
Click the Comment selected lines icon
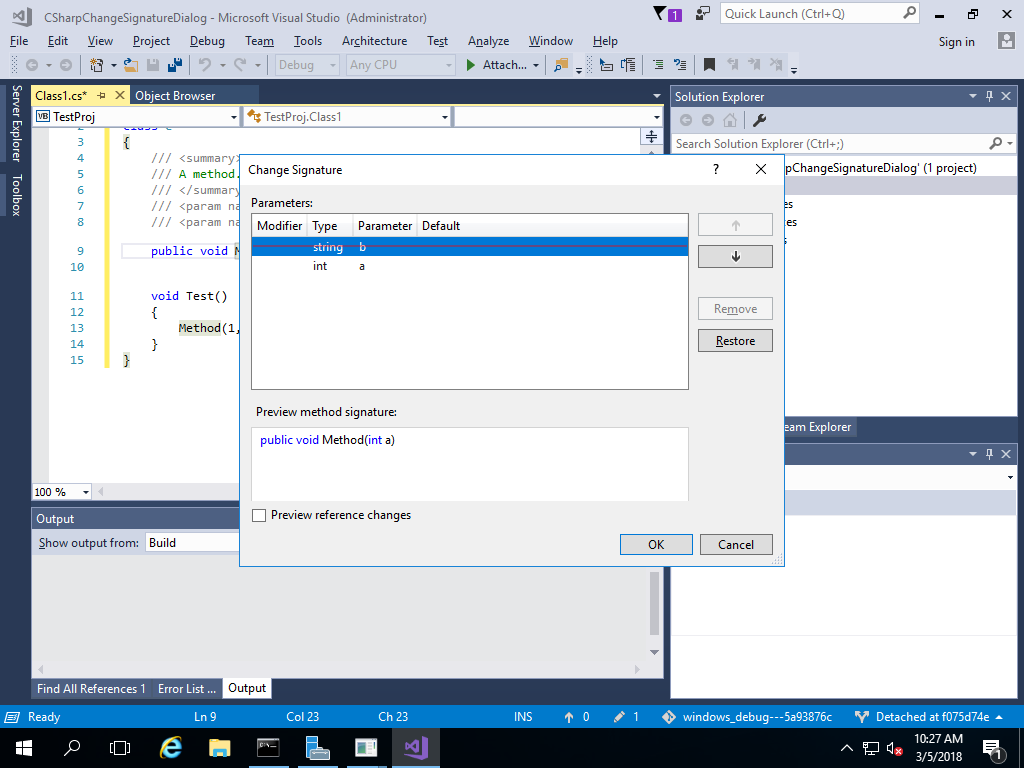[x=658, y=65]
